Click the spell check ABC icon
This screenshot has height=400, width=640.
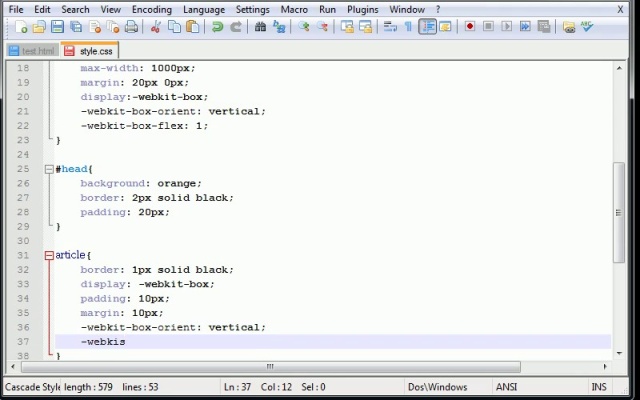tap(587, 27)
